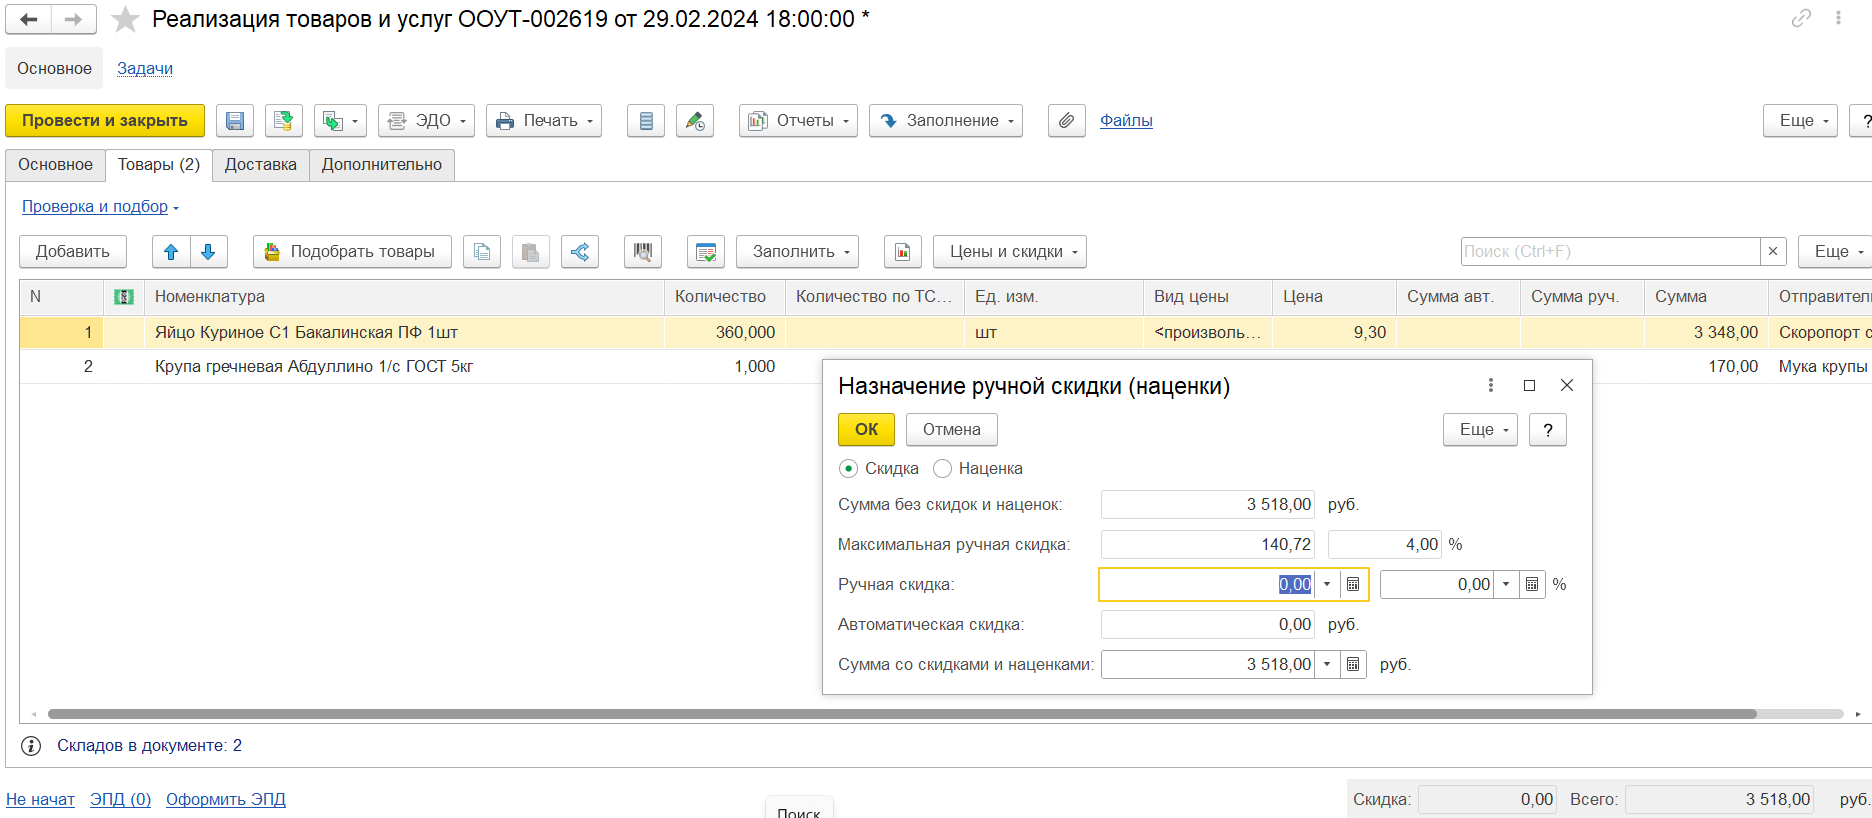Move row up with blue arrow
The width and height of the screenshot is (1872, 818).
coord(171,252)
